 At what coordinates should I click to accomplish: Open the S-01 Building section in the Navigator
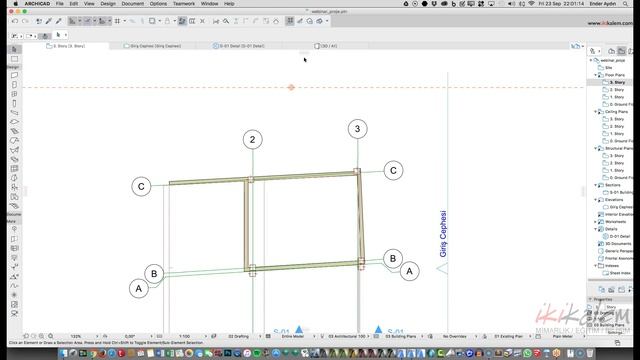coord(617,192)
